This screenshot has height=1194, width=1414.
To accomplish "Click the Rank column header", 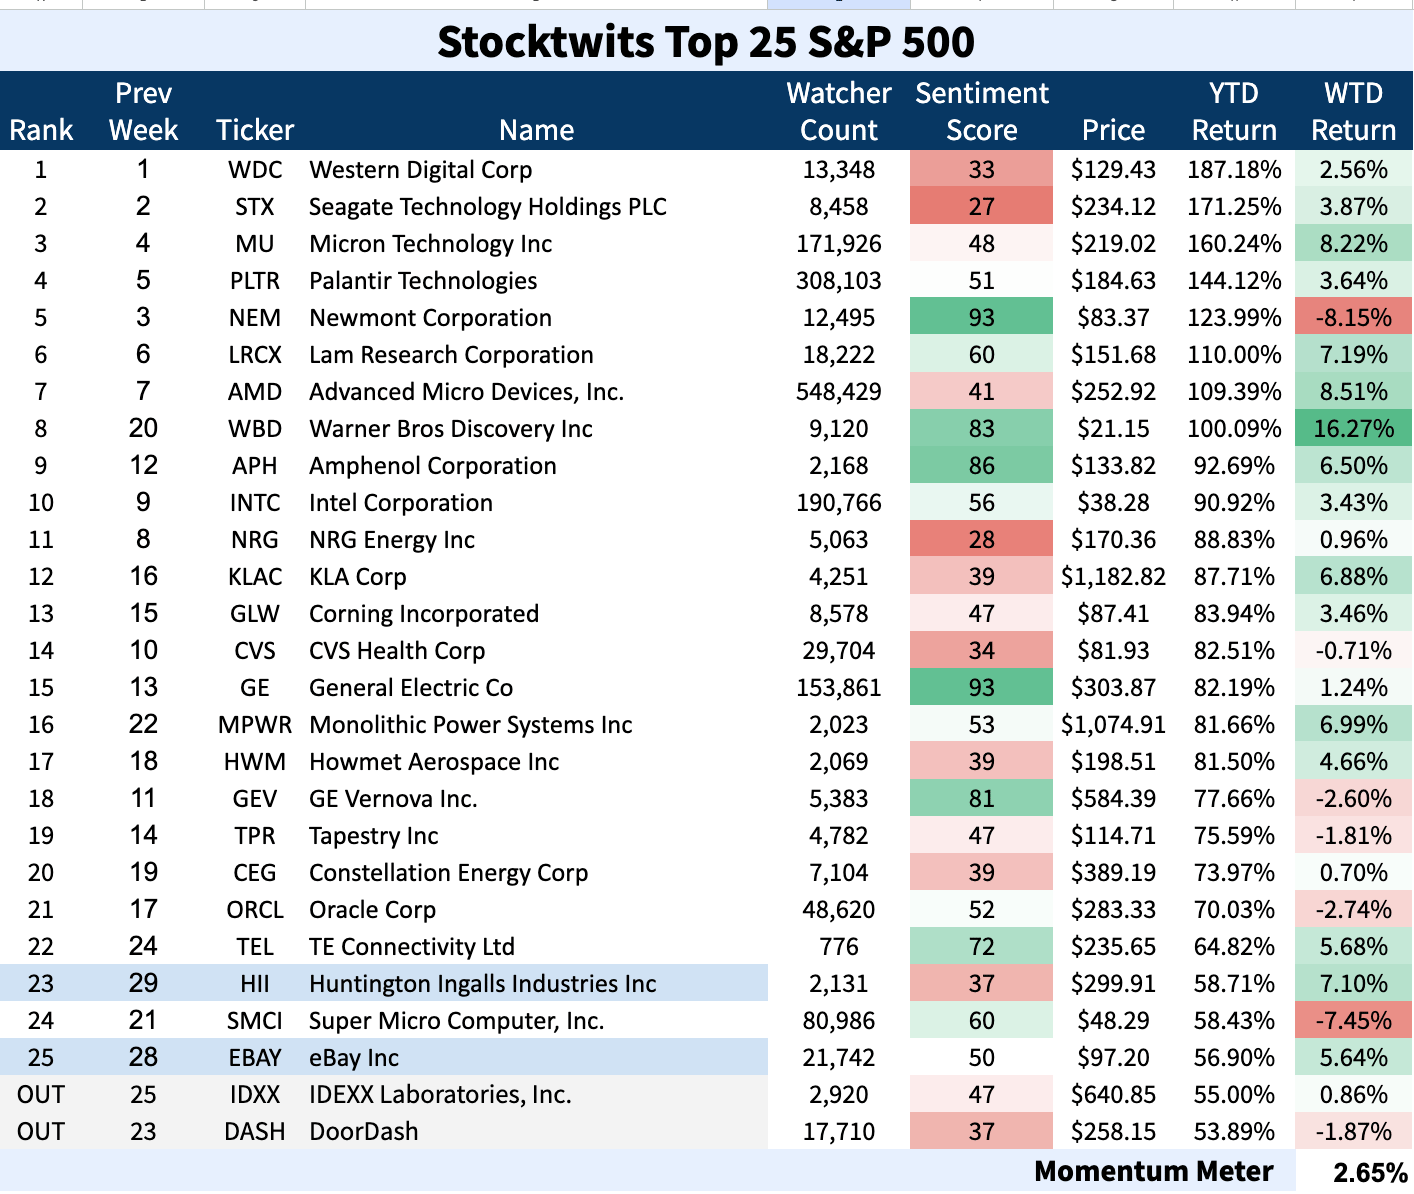I will (x=41, y=130).
